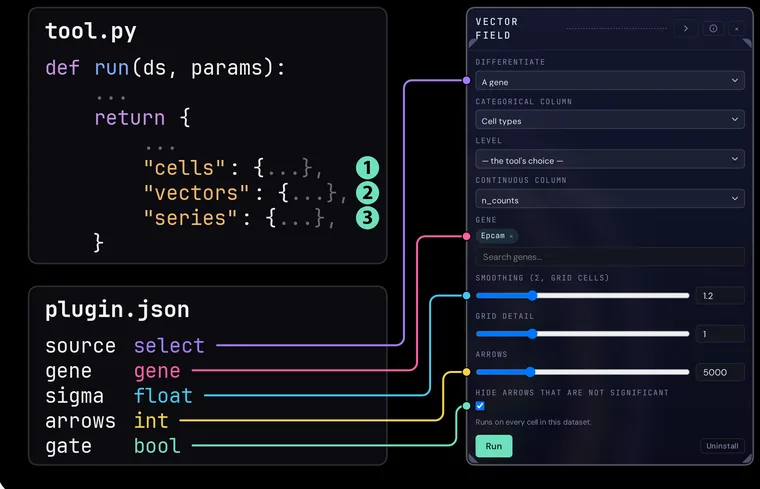Click the 'float' type next to sigma
760x489 pixels.
click(163, 395)
